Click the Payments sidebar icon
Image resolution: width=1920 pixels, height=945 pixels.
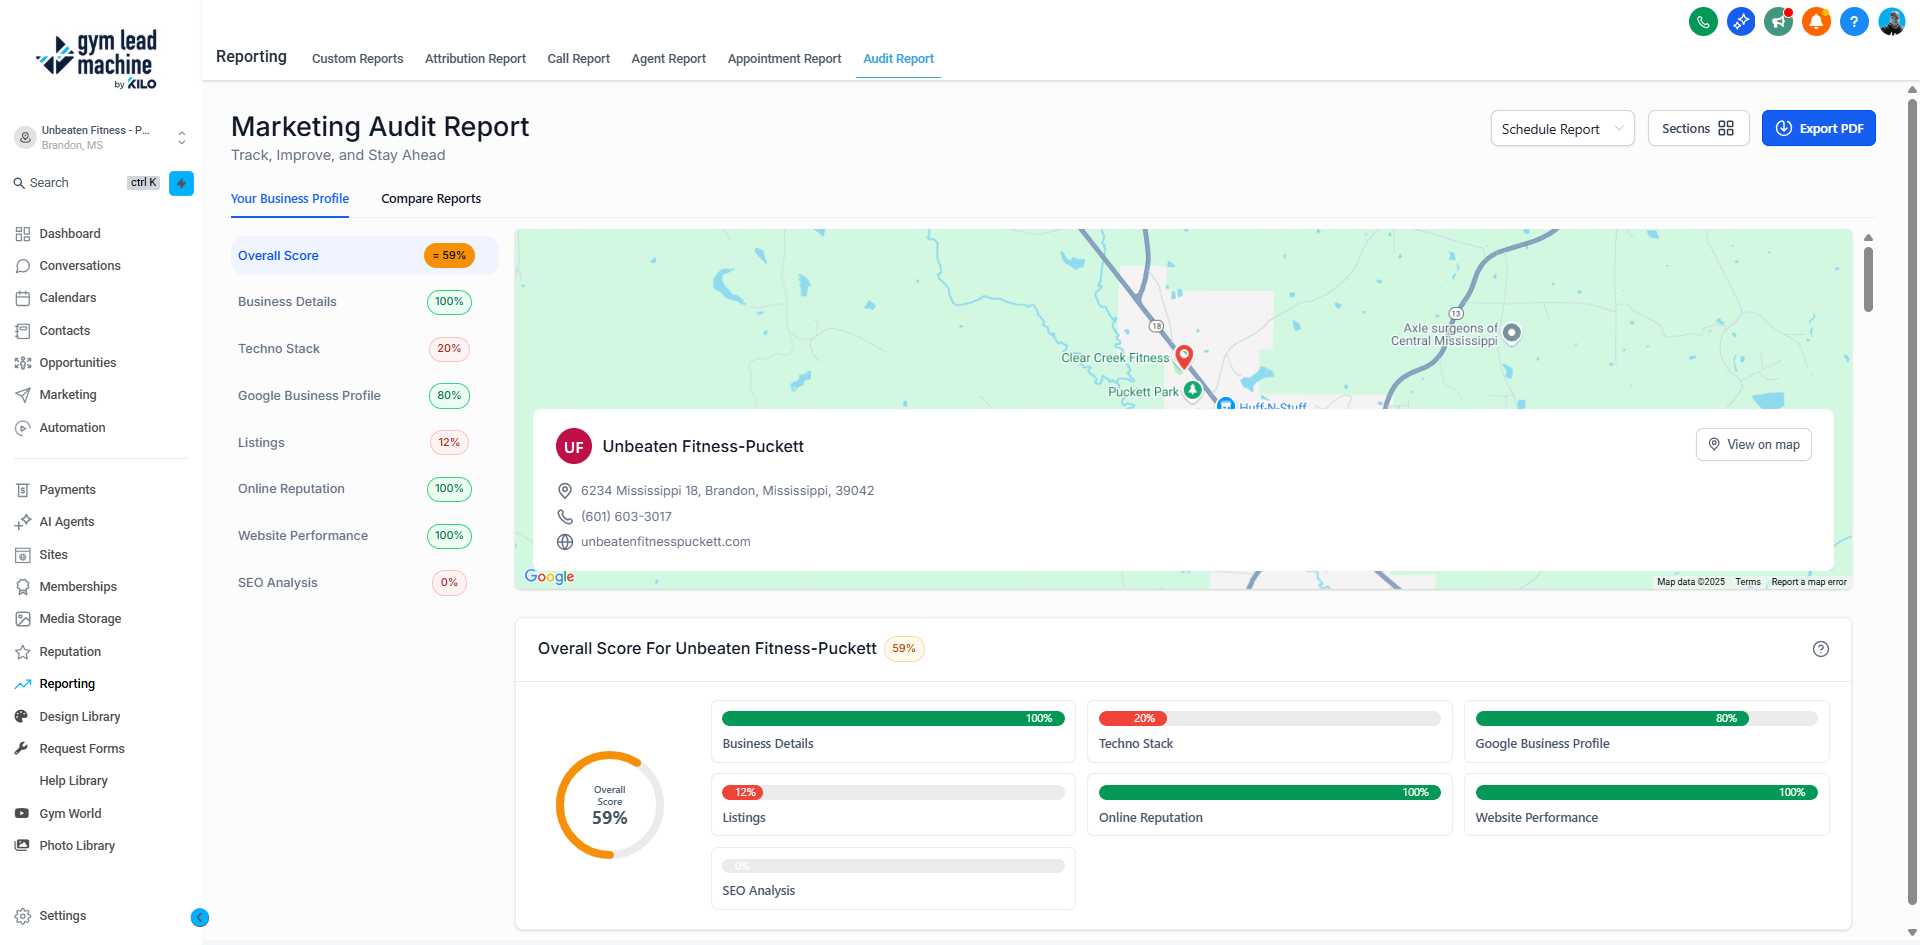(x=23, y=490)
